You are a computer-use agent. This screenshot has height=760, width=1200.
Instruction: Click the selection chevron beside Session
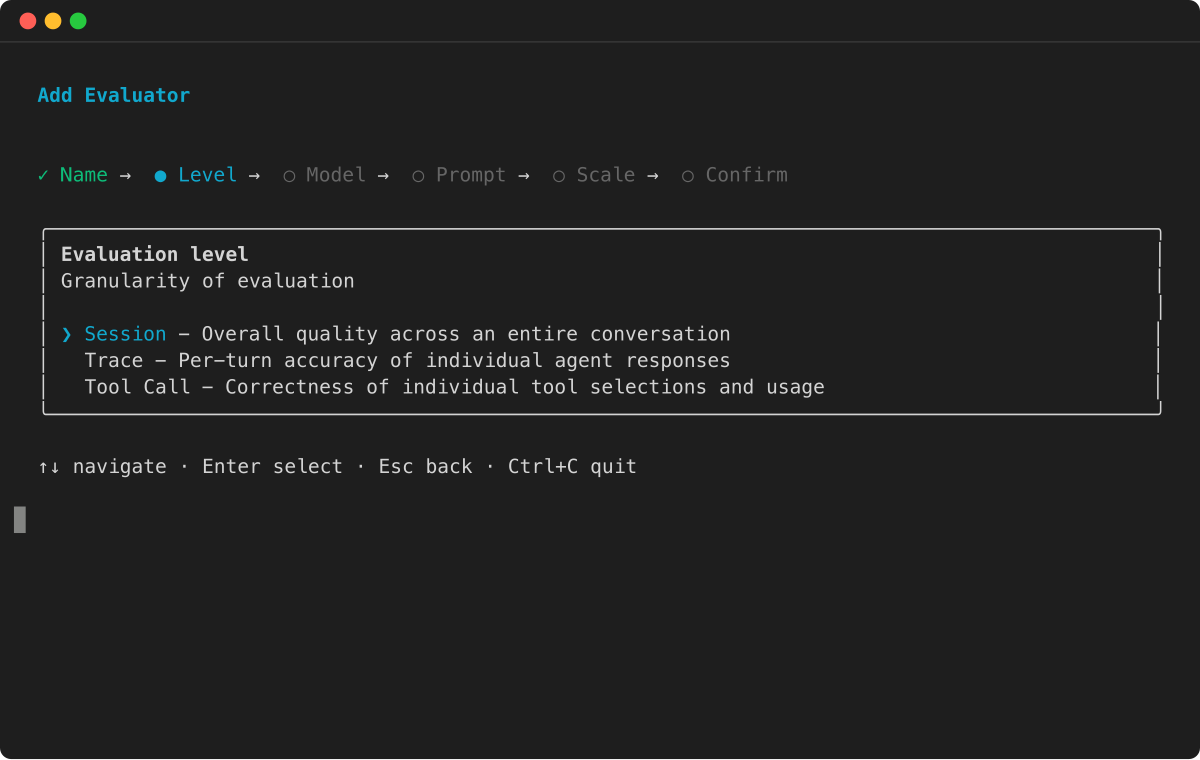(x=67, y=334)
